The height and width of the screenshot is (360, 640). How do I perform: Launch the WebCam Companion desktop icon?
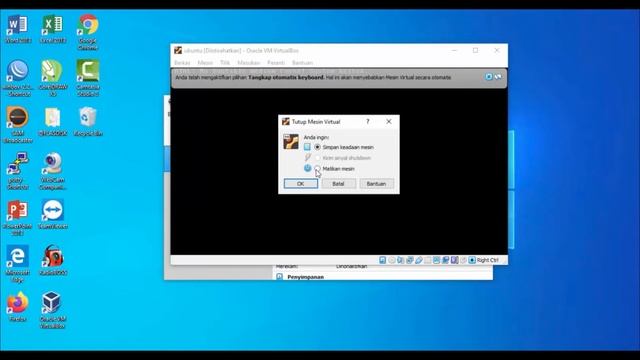(53, 171)
